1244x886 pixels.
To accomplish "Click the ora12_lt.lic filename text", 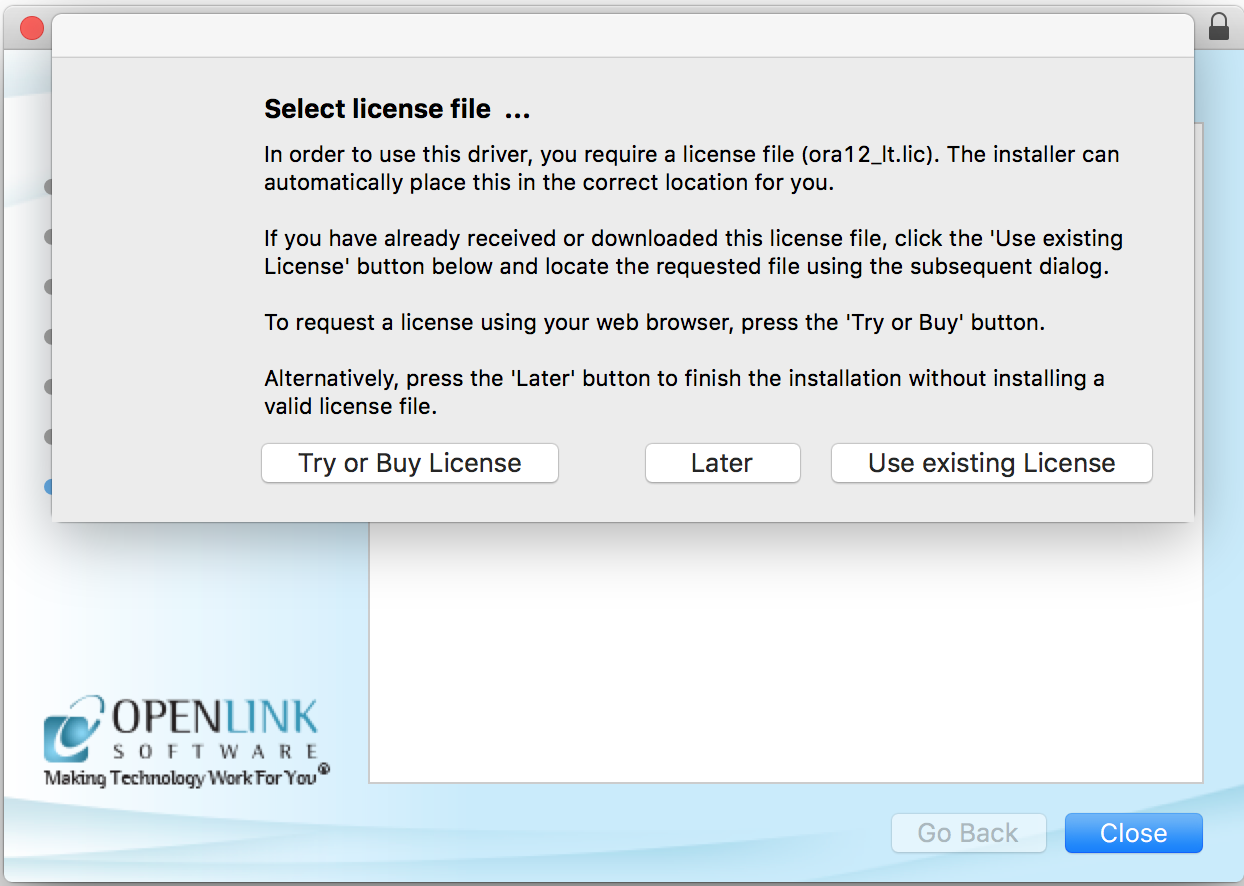I will tap(870, 155).
